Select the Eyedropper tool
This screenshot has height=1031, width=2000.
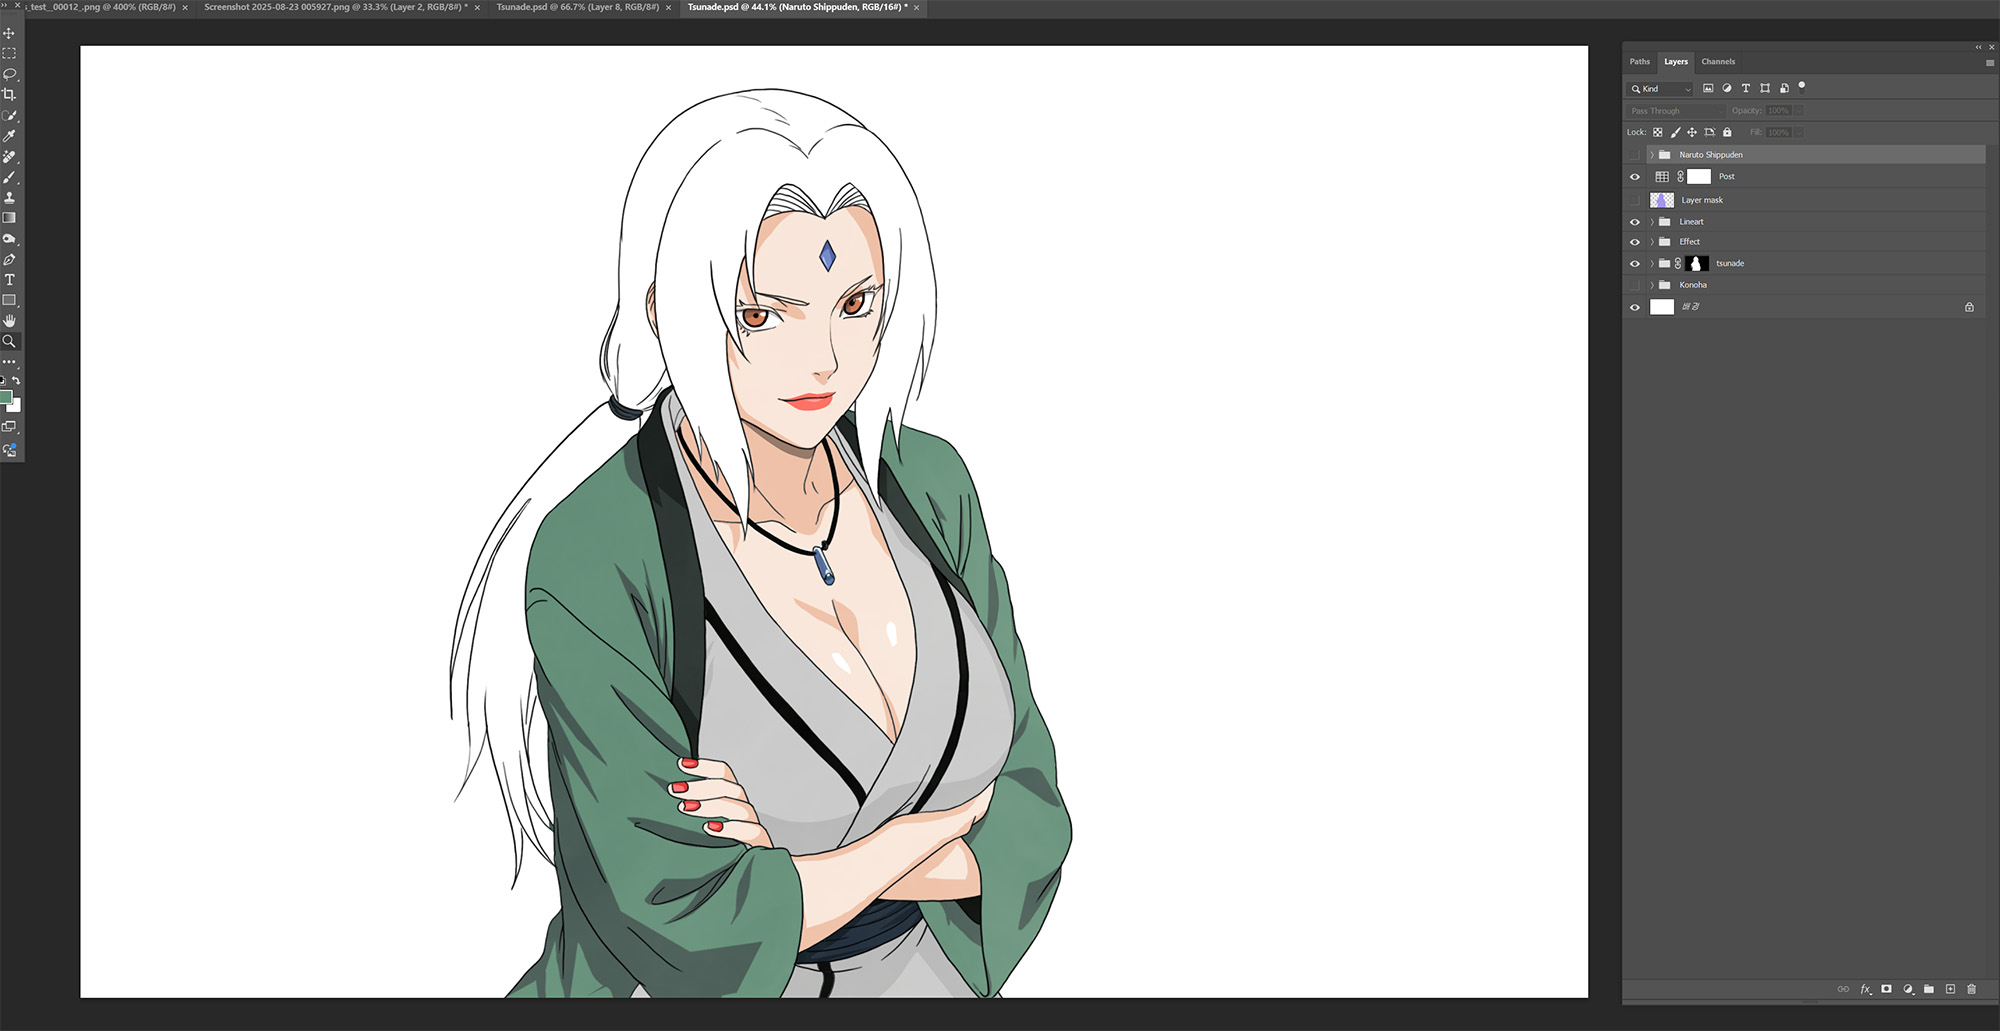9,136
